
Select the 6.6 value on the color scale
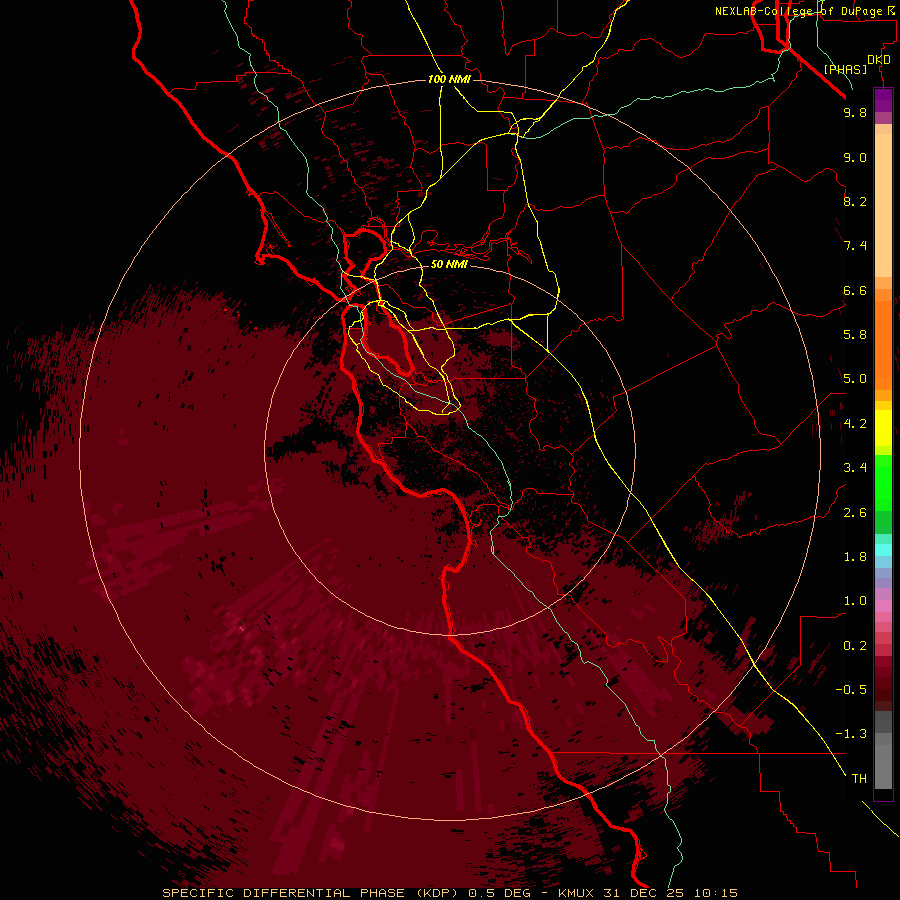(x=855, y=290)
